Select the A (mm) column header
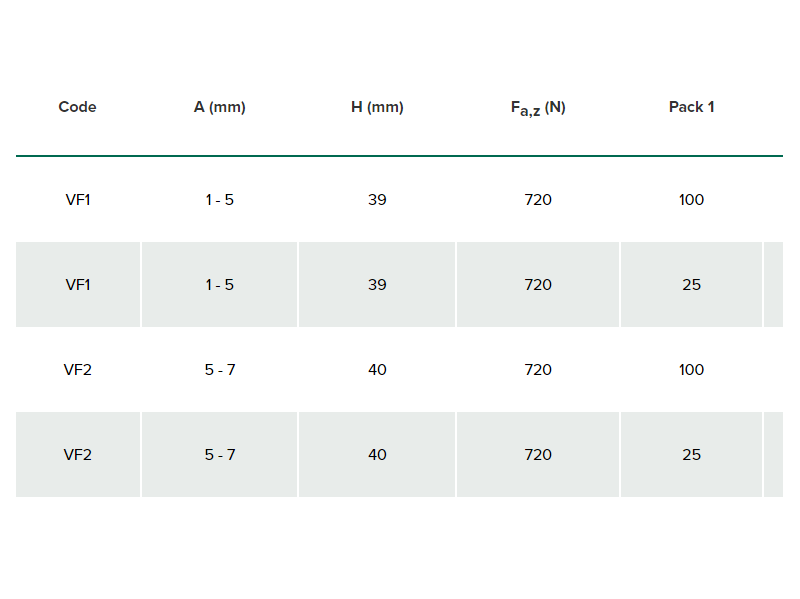This screenshot has height=599, width=800. click(x=219, y=107)
